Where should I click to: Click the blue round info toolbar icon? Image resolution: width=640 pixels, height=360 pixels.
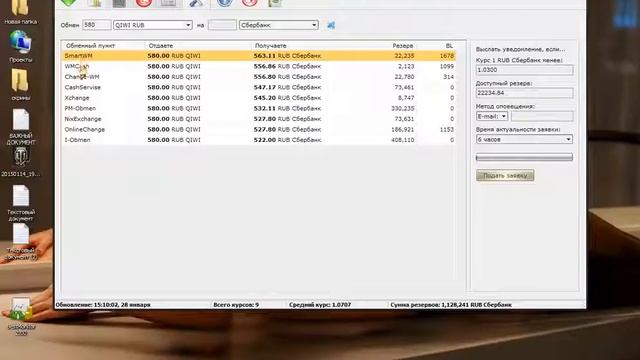coord(225,3)
